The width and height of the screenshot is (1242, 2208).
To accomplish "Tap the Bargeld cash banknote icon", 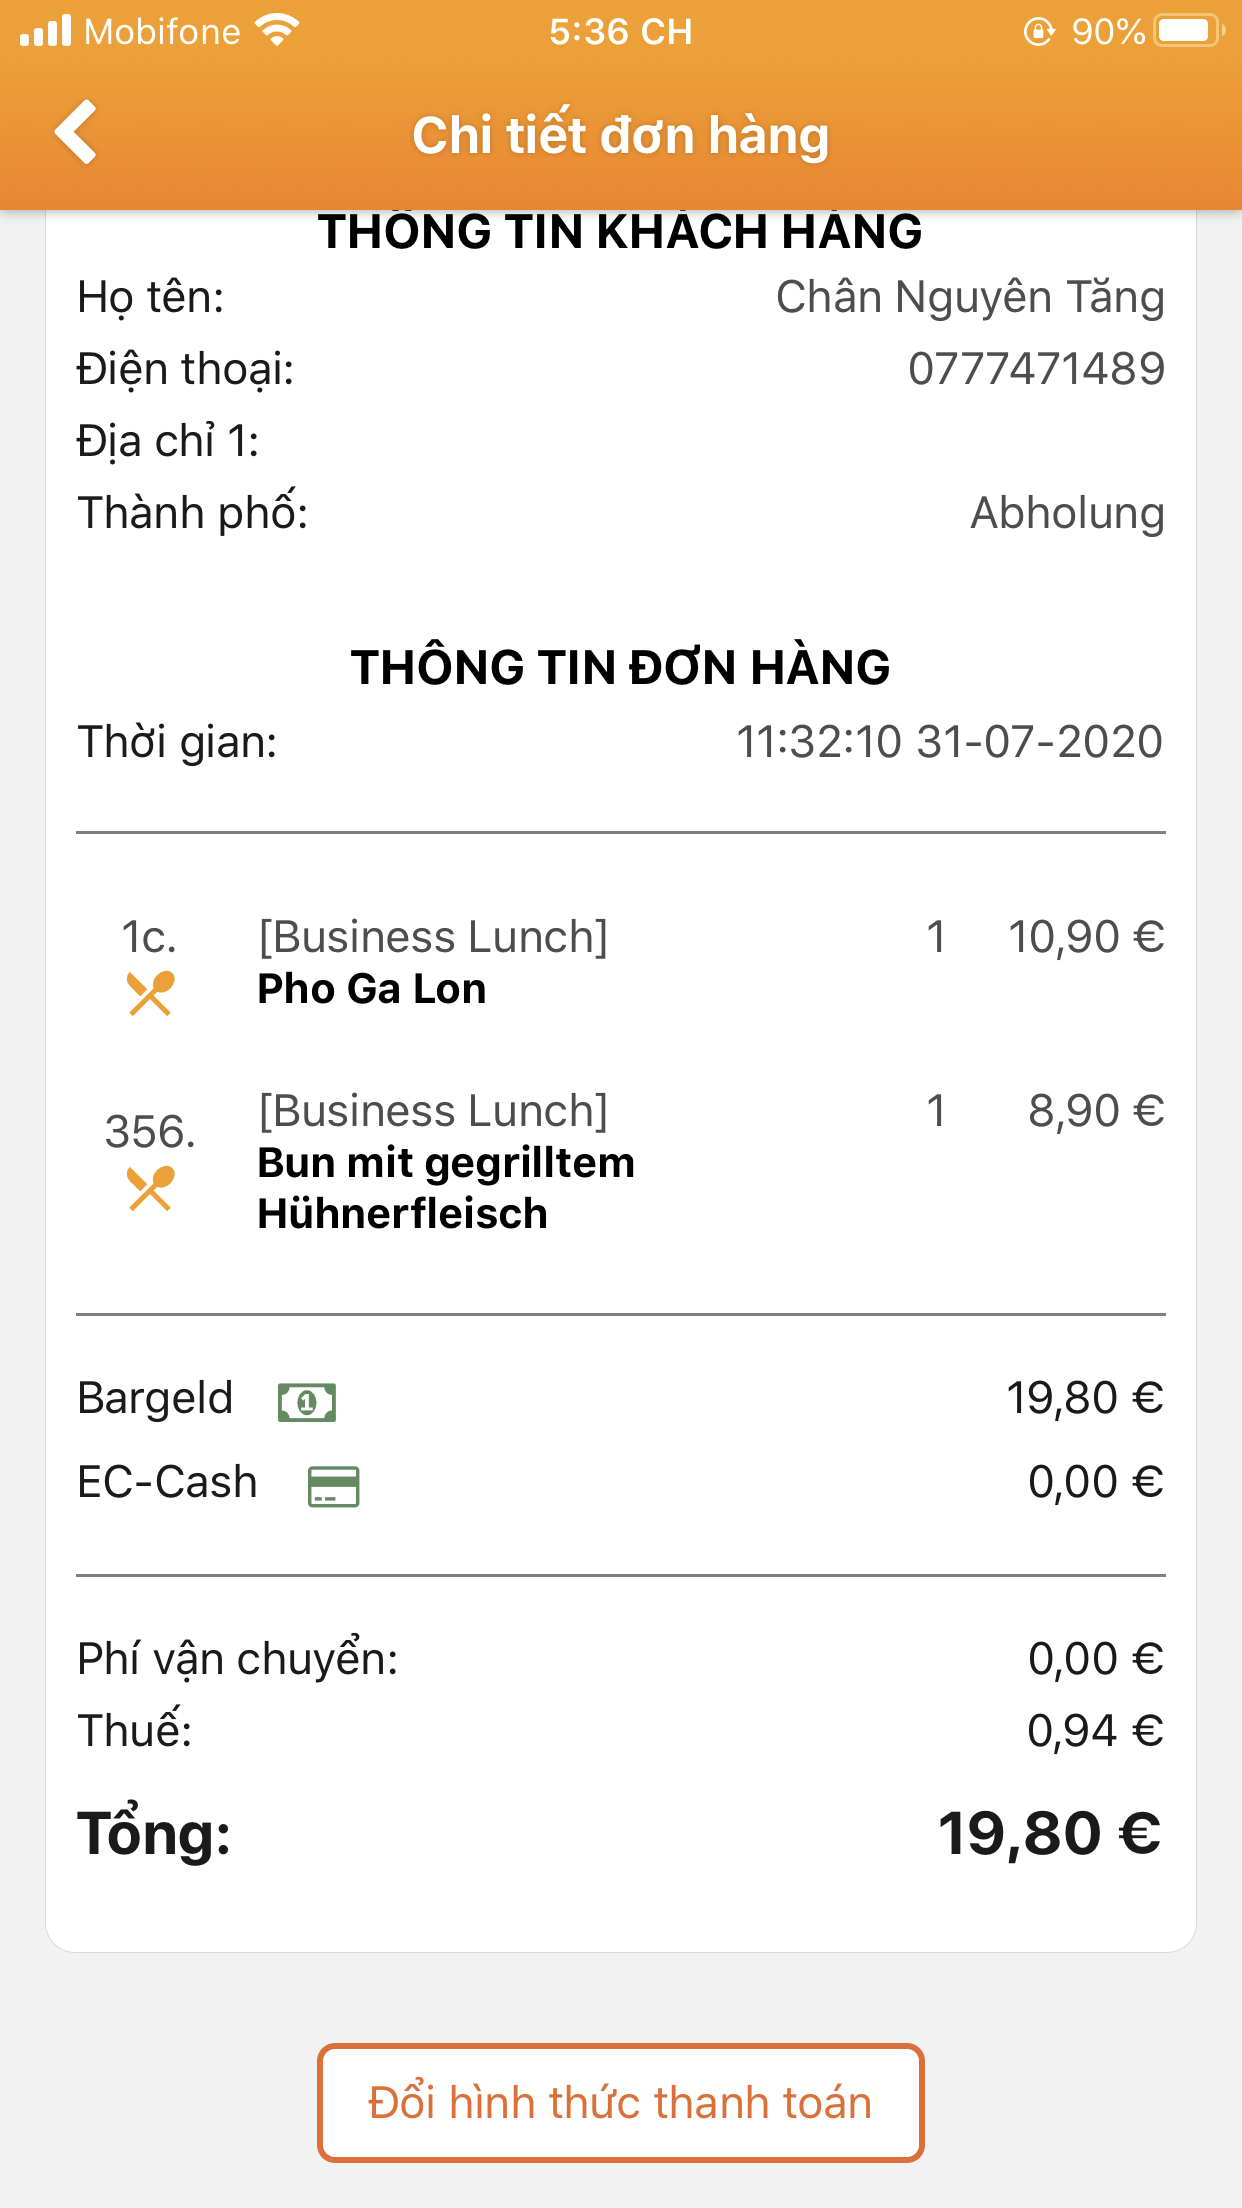I will pyautogui.click(x=307, y=1402).
